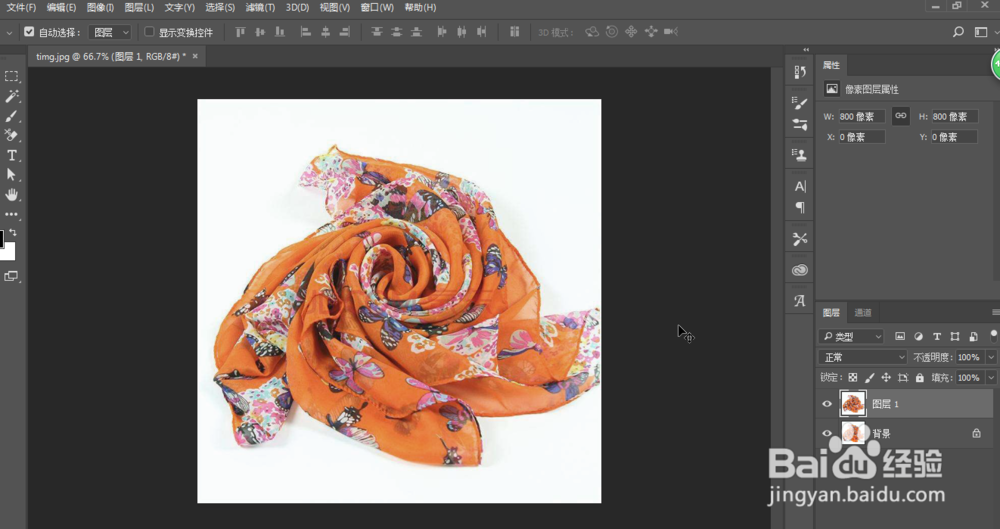Select the Hand tool
Image resolution: width=1000 pixels, height=529 pixels.
coord(11,195)
